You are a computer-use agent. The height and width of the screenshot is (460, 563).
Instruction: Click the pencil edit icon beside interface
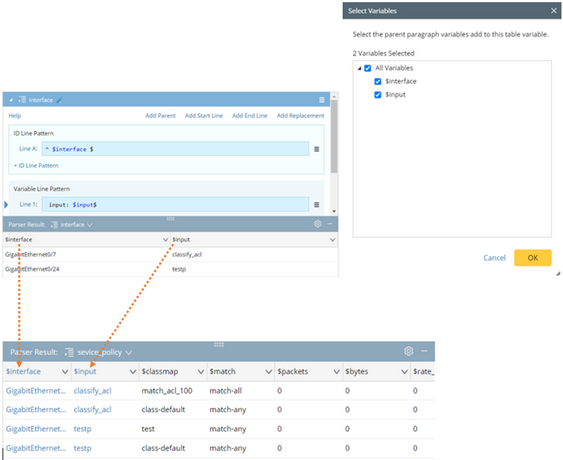[59, 101]
